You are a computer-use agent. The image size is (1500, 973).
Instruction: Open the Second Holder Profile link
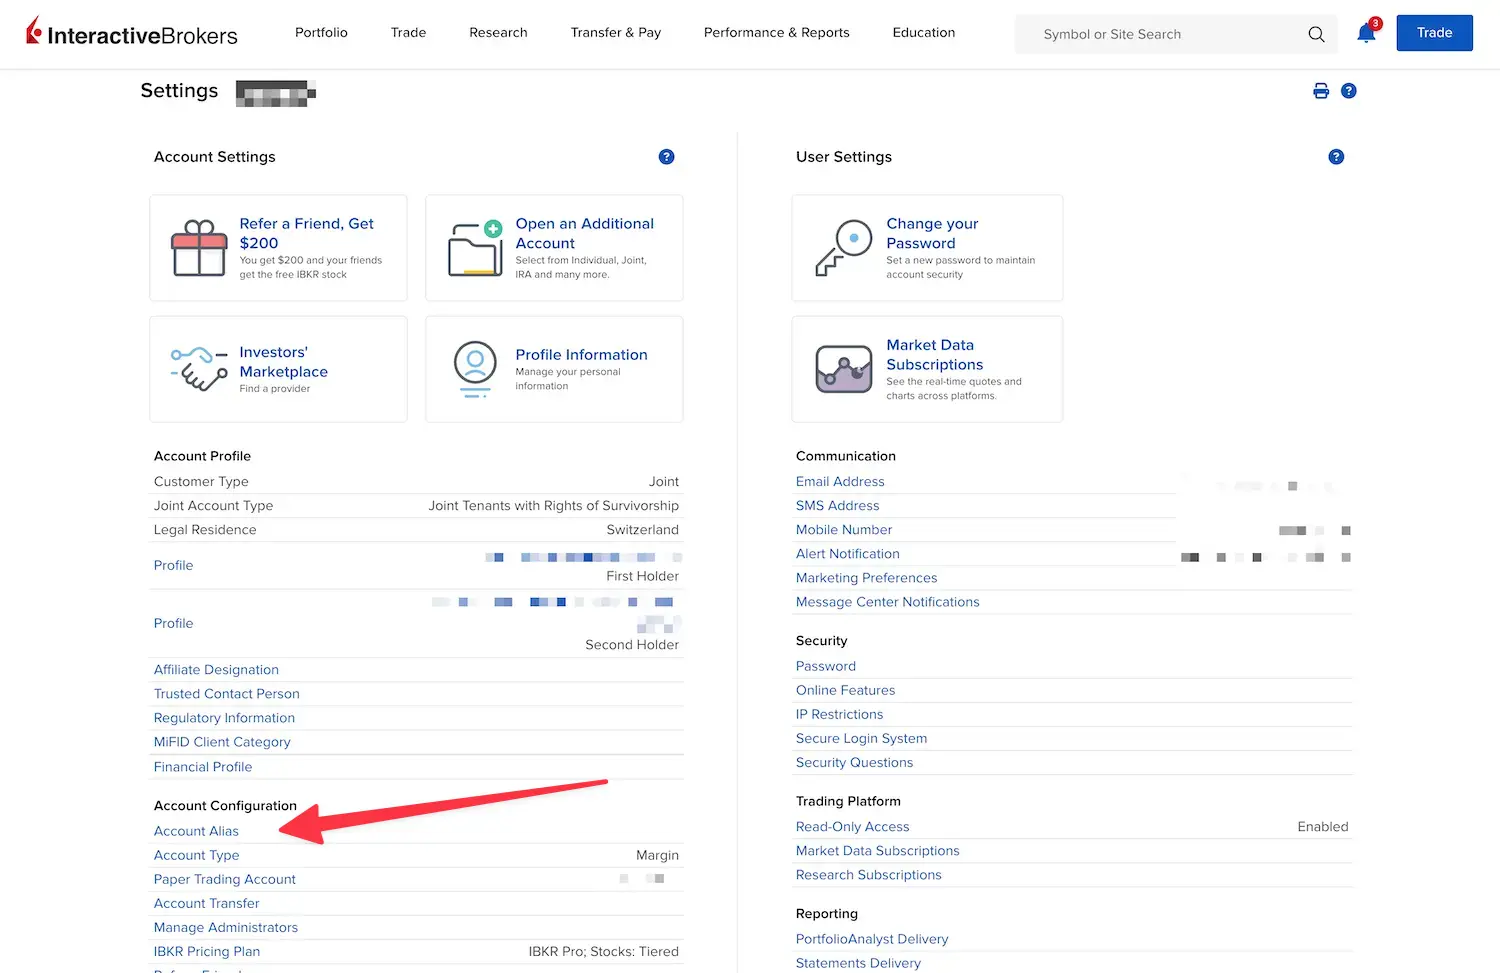pyautogui.click(x=173, y=623)
